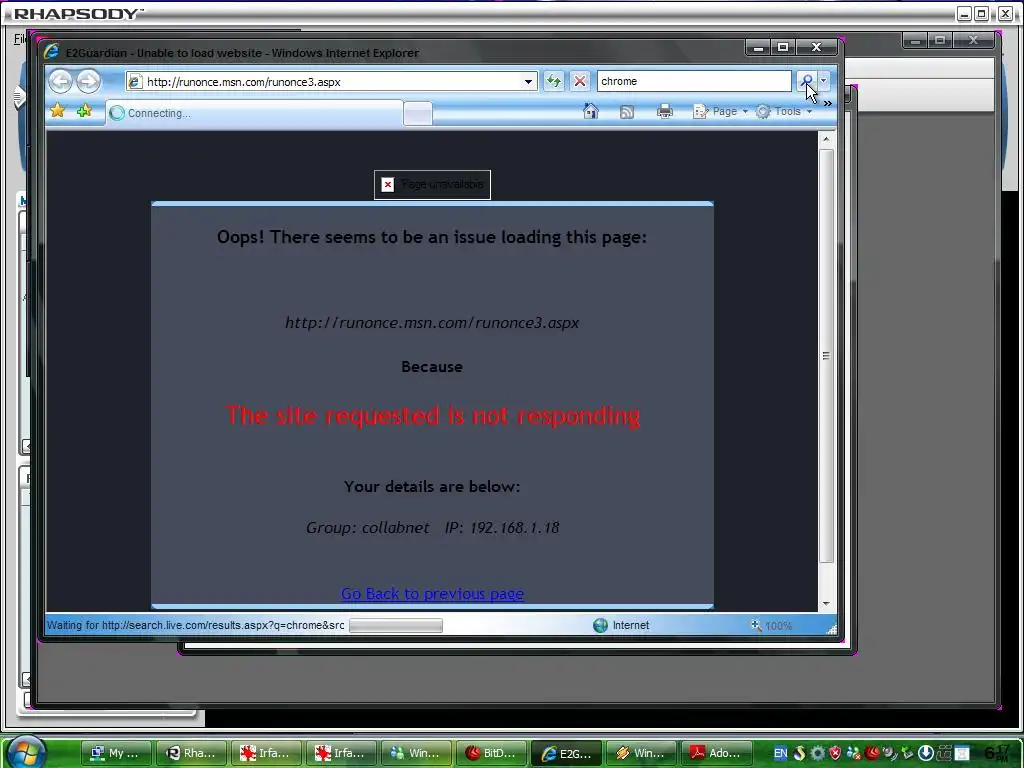Expand the toolbar overflow chevron
This screenshot has width=1024, height=768.
(x=827, y=103)
